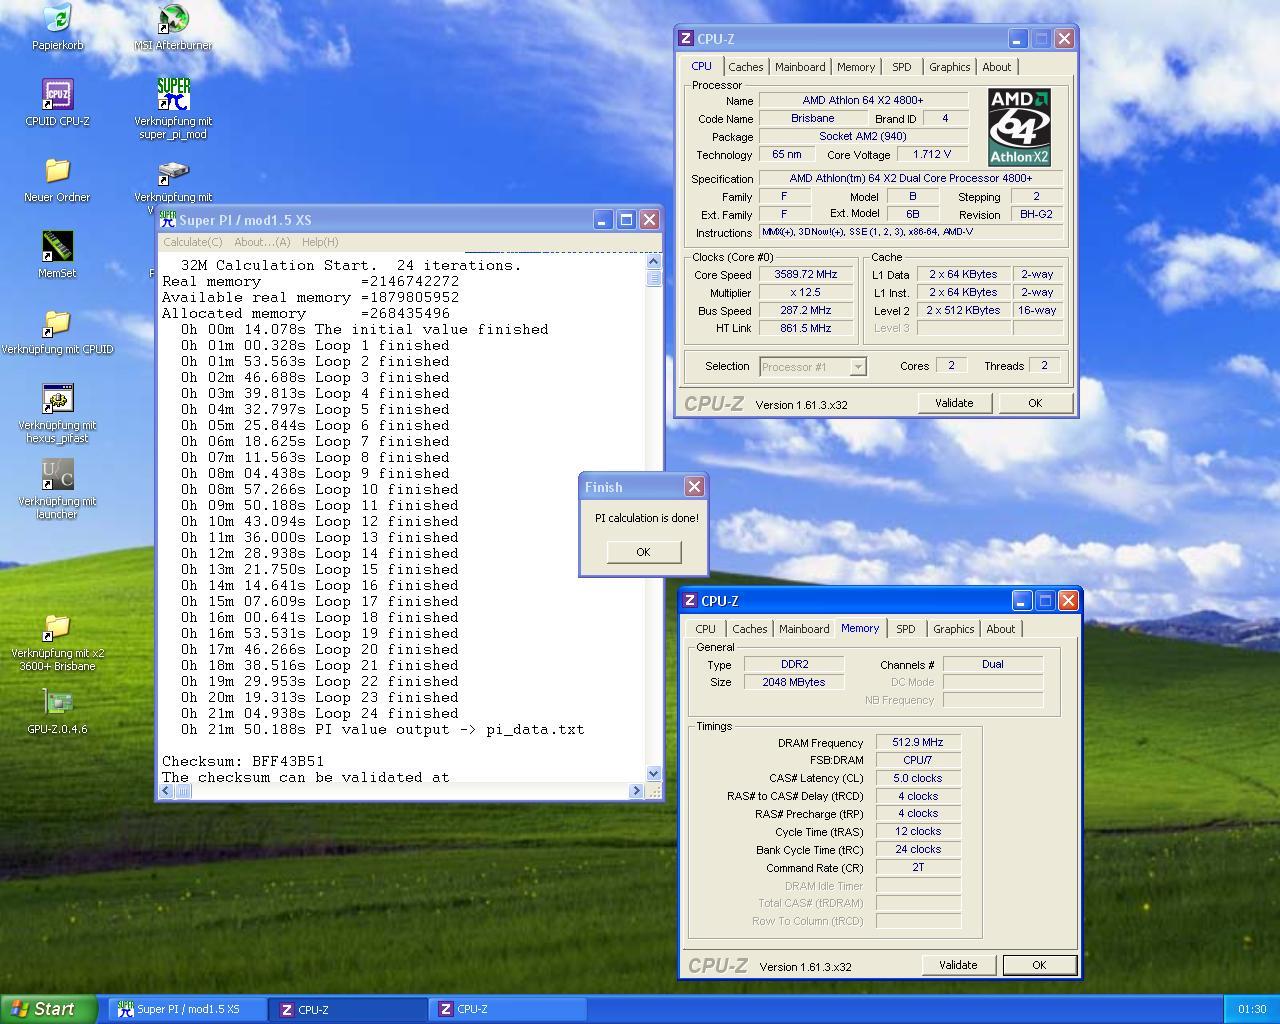This screenshot has width=1280, height=1024.
Task: Open the x2 3600+ Brisbane folder shortcut
Action: [58, 627]
